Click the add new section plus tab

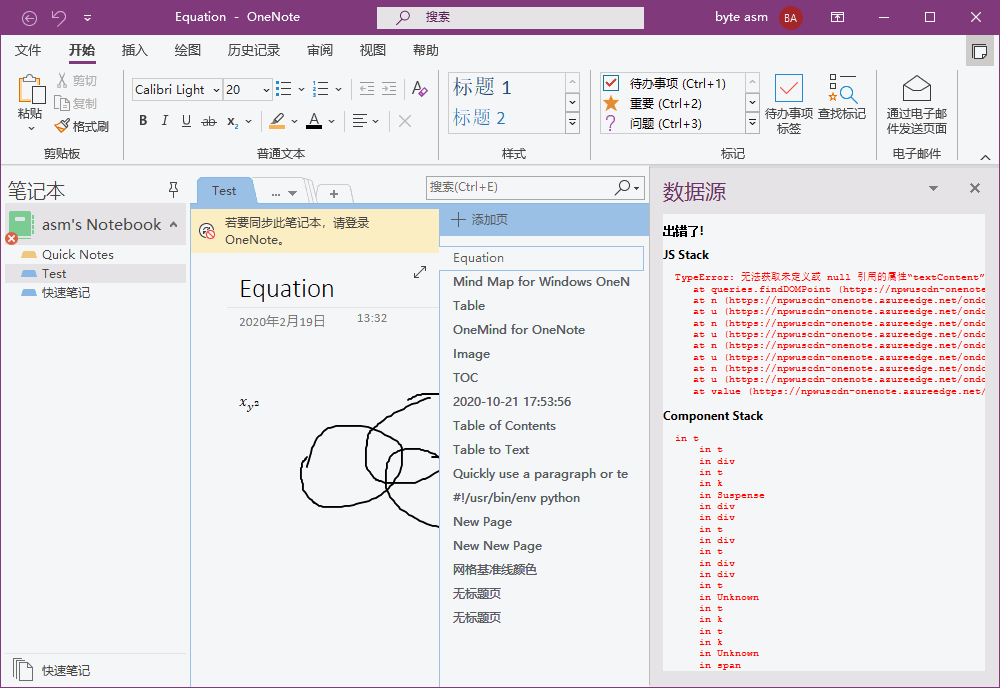pyautogui.click(x=334, y=193)
